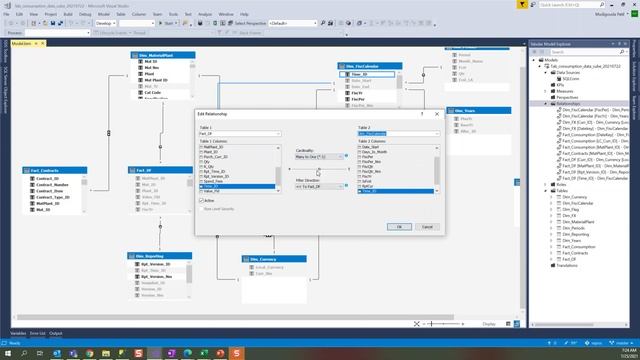Select Qty in Table 1 Columns list
This screenshot has height=360, width=640.
[x=208, y=162]
